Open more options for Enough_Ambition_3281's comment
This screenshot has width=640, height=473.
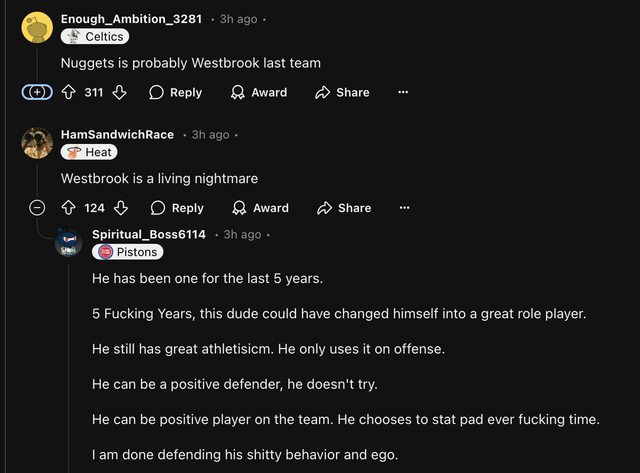point(403,92)
